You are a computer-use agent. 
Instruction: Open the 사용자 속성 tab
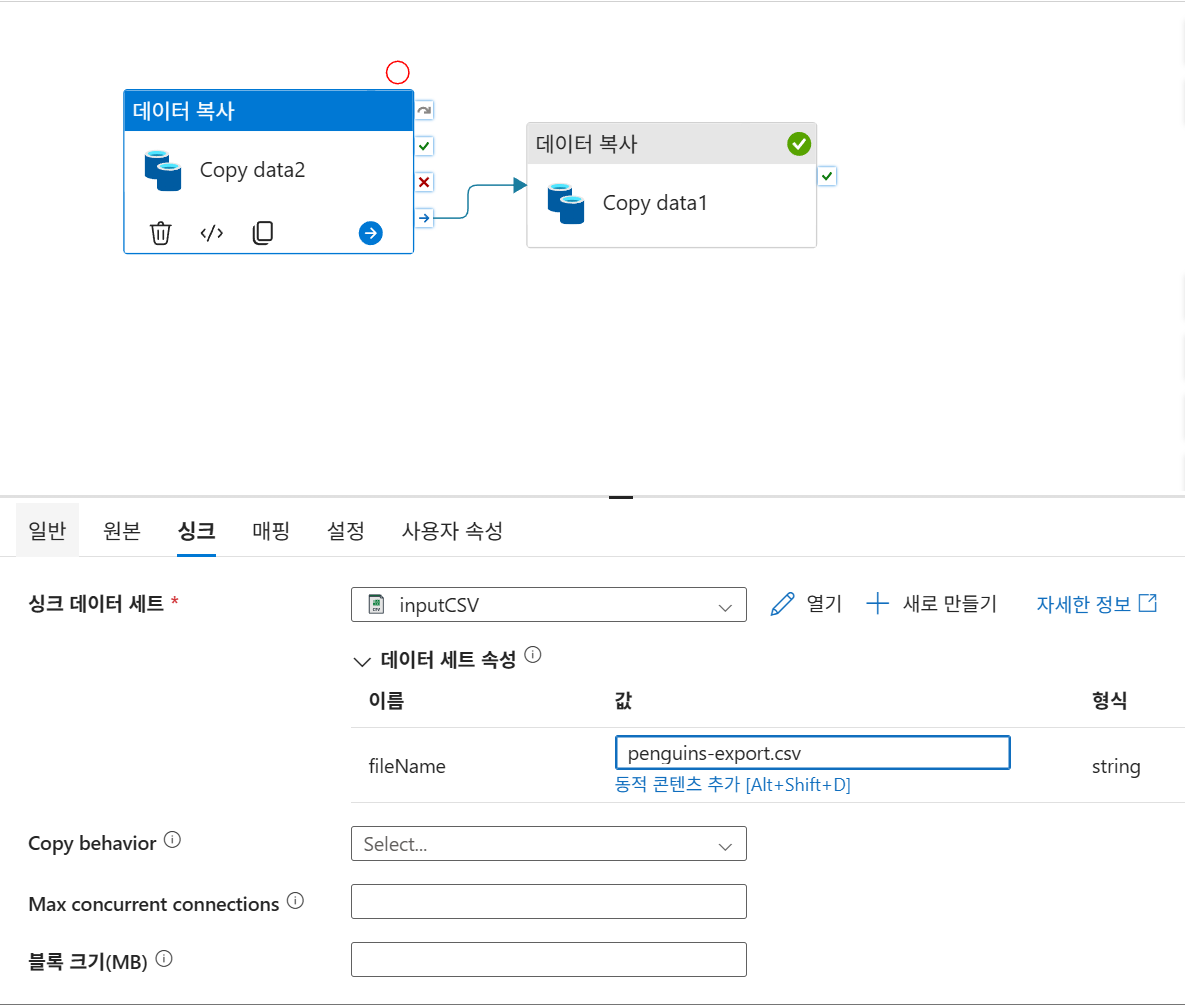coord(452,530)
